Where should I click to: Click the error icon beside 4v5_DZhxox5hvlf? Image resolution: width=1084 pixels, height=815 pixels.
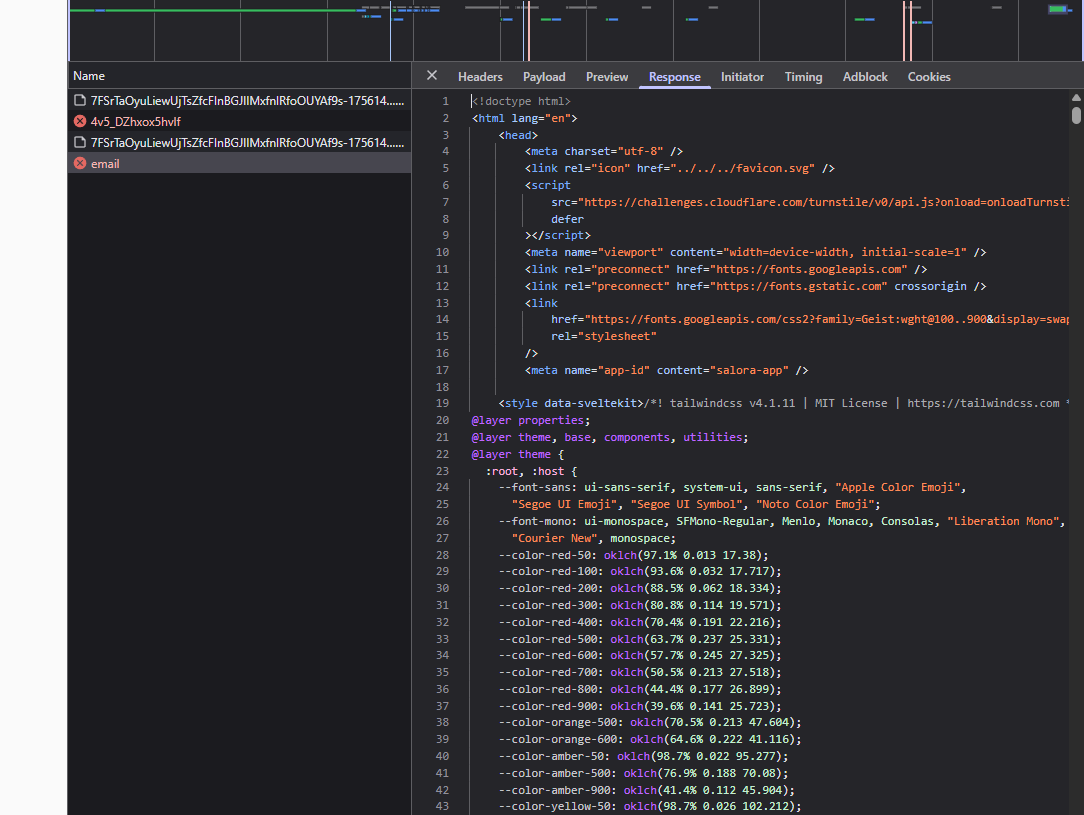(x=80, y=122)
